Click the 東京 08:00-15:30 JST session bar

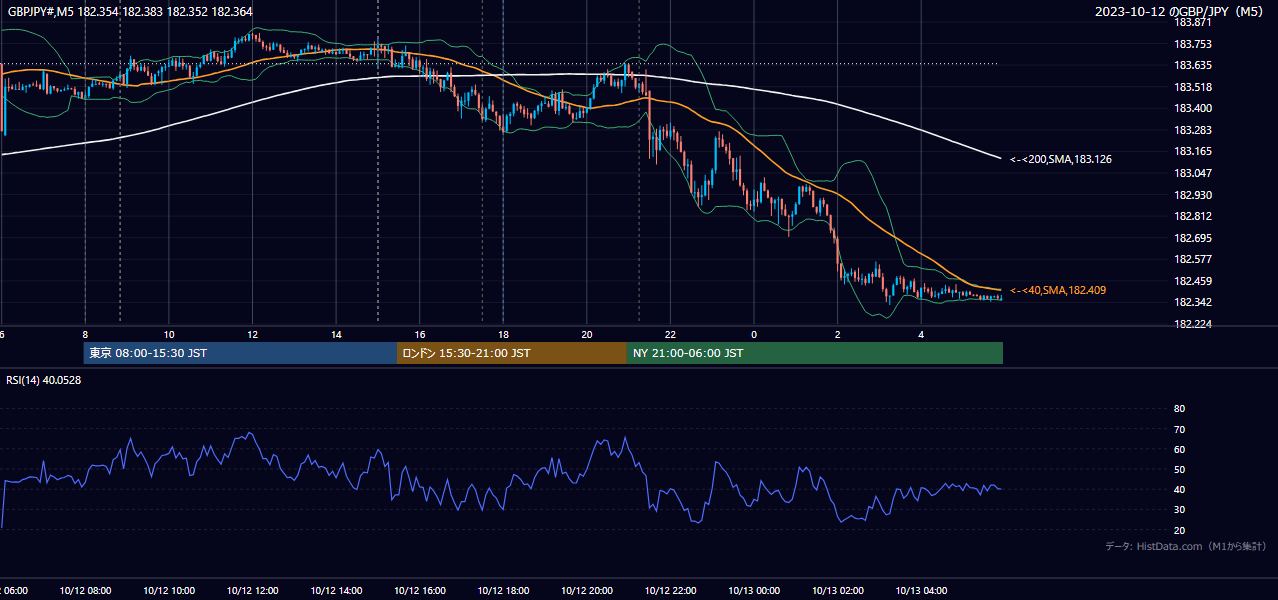(x=240, y=353)
